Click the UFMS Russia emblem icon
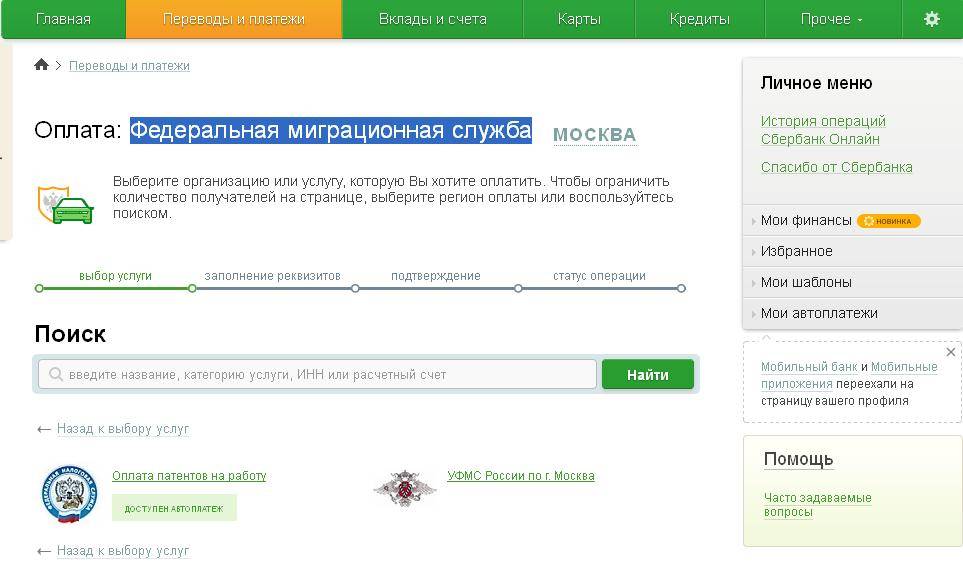963x570 pixels. pyautogui.click(x=404, y=488)
